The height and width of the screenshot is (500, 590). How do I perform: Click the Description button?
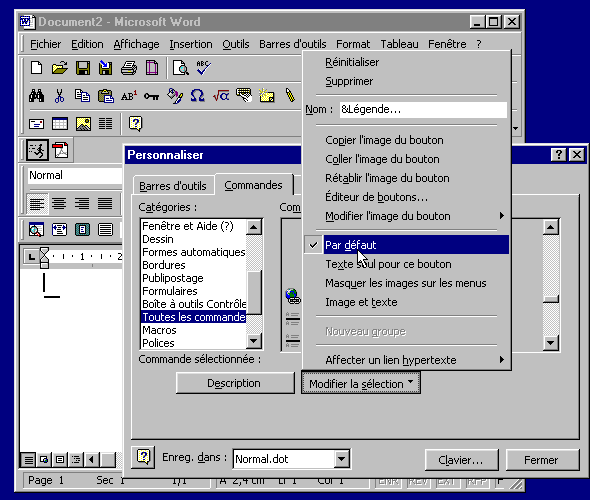(x=235, y=383)
